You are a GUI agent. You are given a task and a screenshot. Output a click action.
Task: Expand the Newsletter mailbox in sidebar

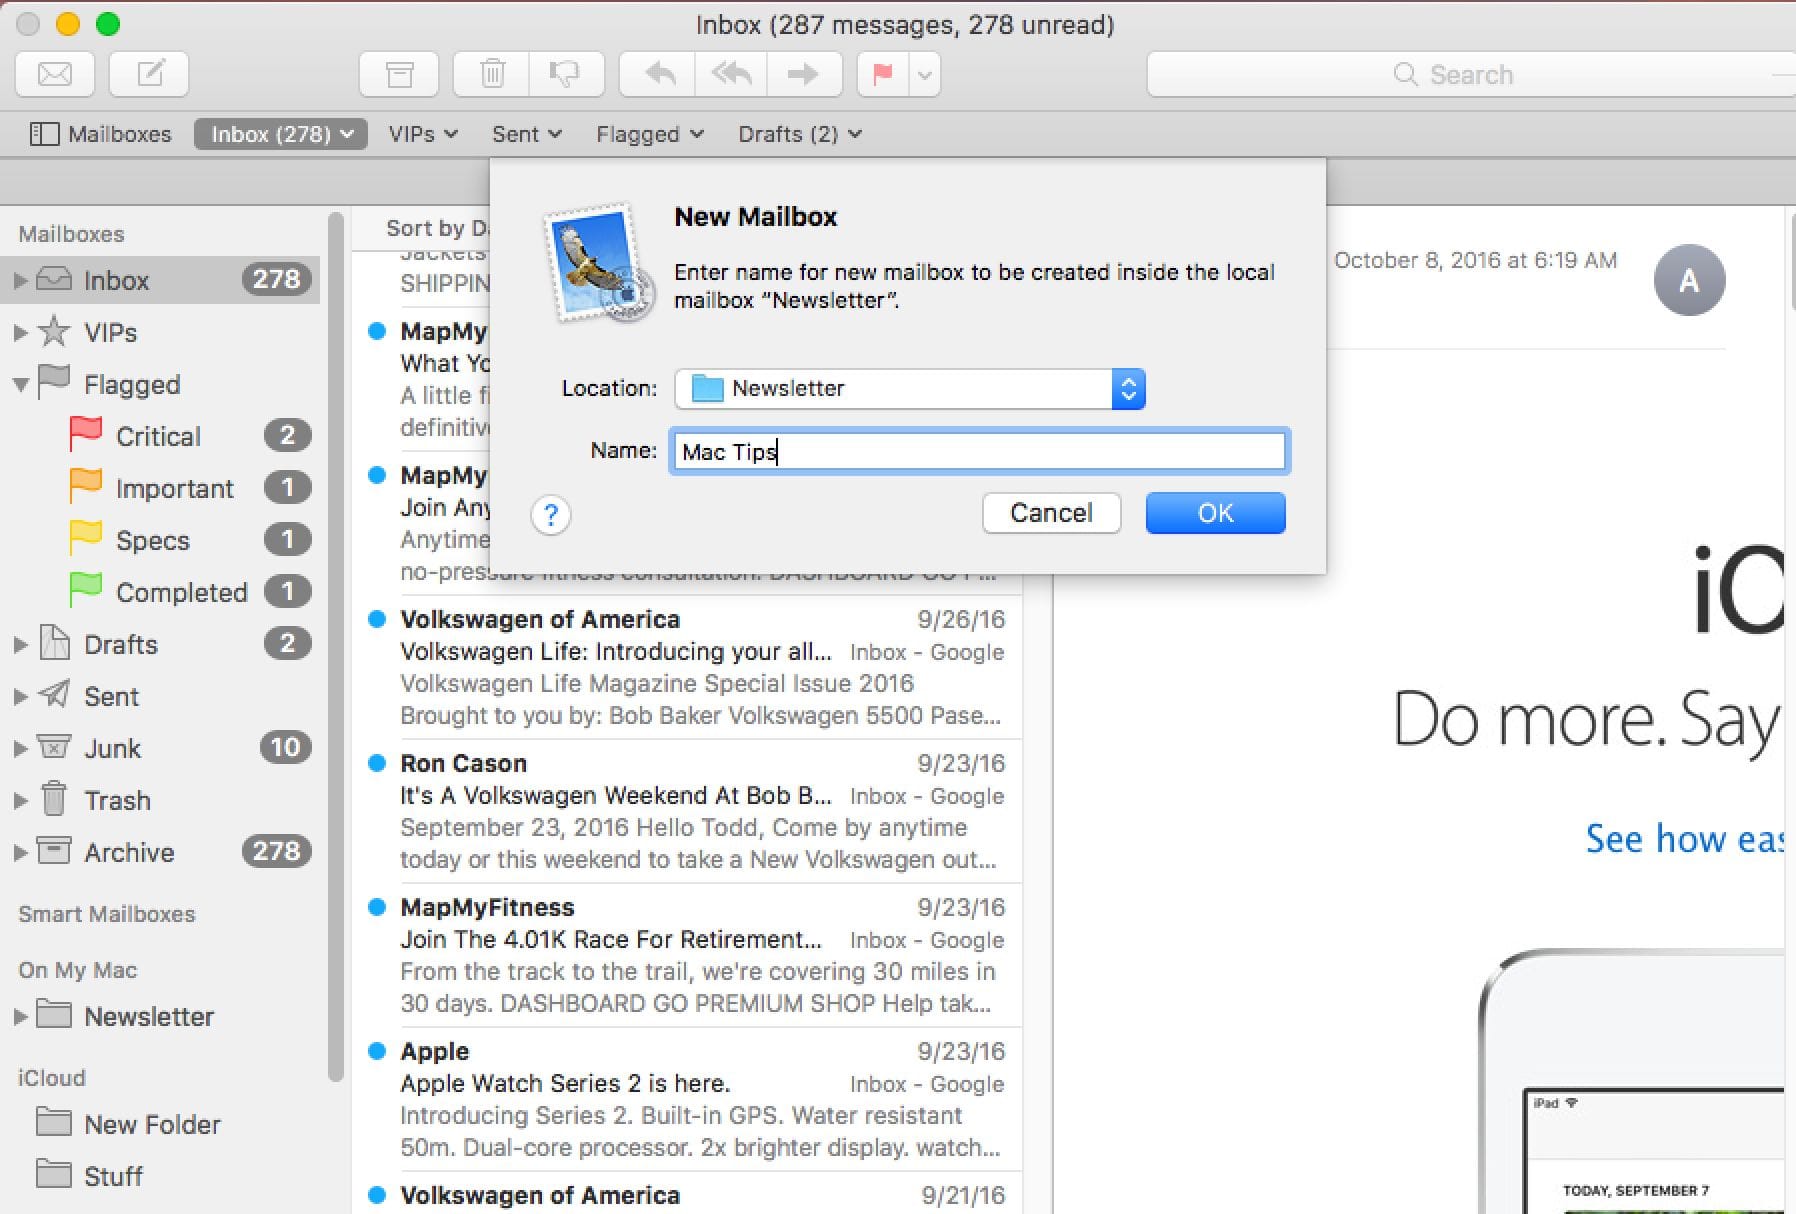click(20, 1017)
